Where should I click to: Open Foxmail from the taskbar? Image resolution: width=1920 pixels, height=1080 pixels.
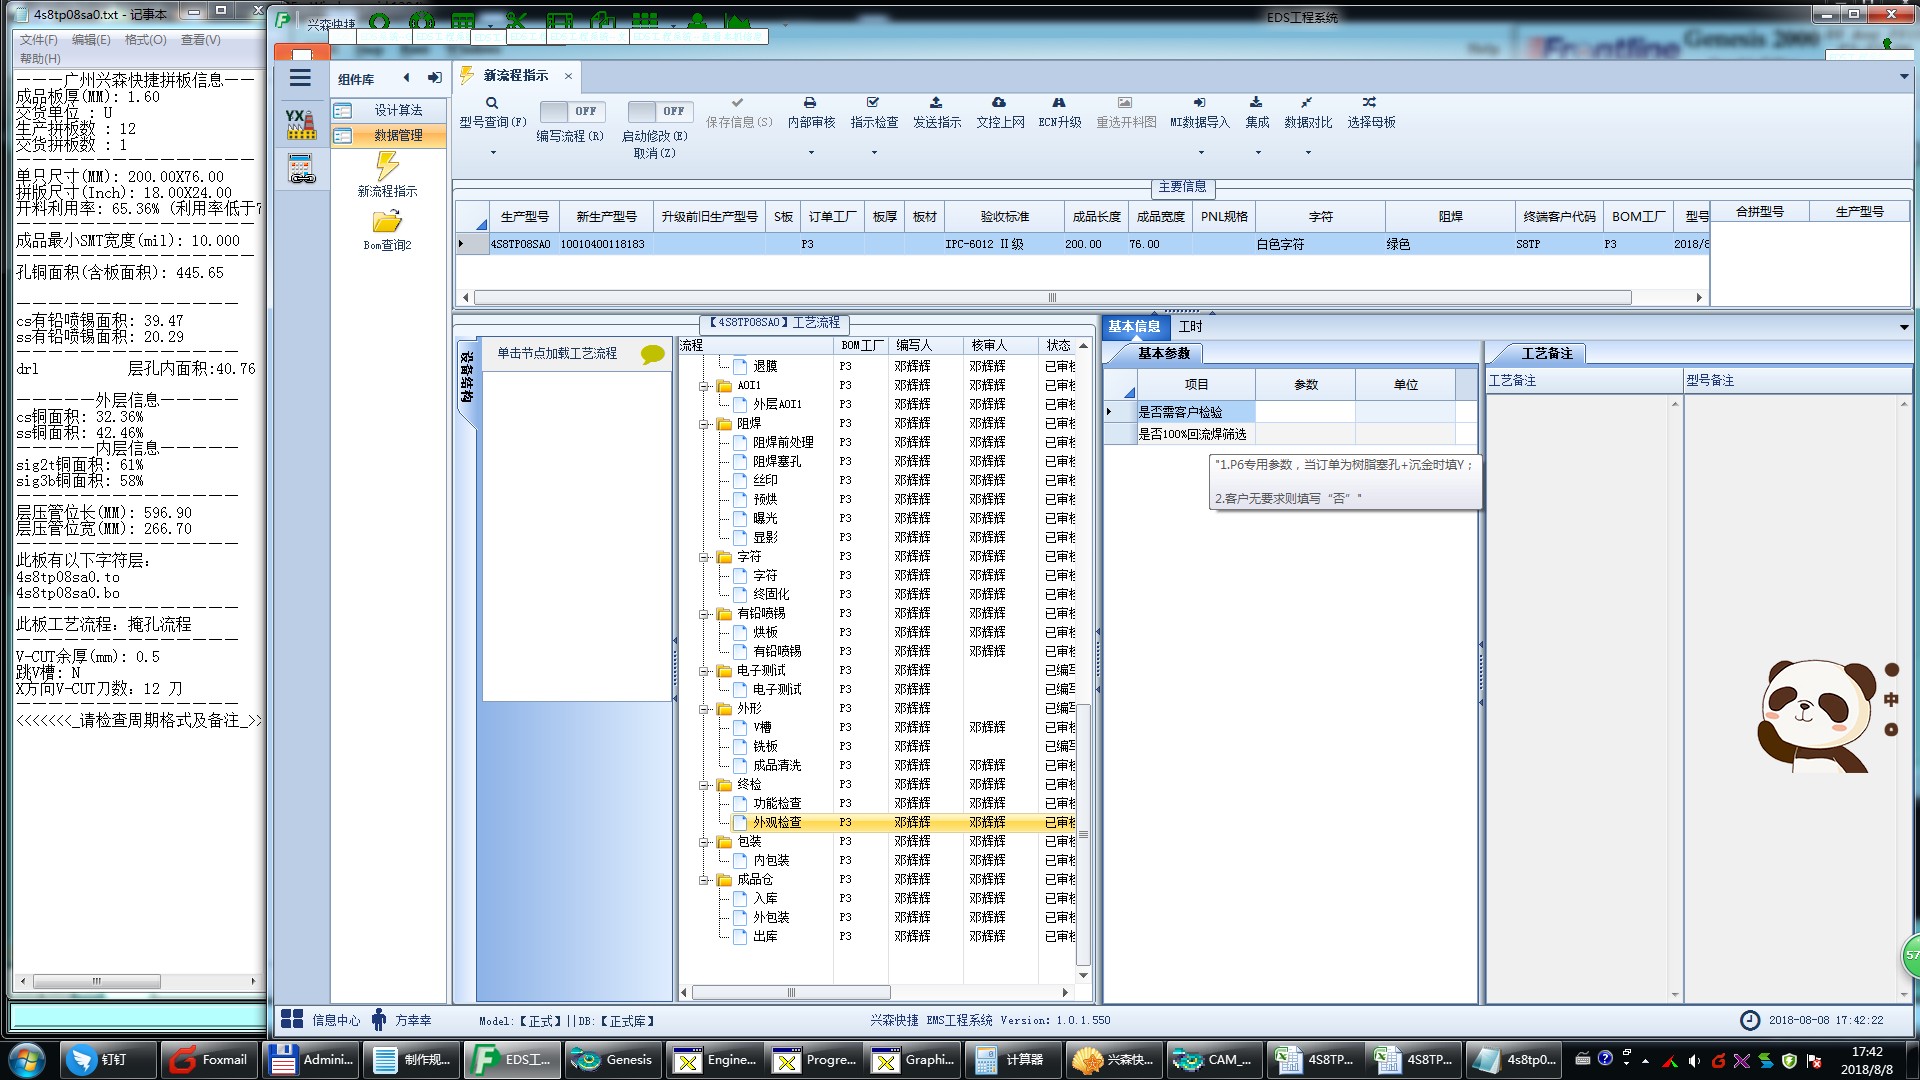pyautogui.click(x=209, y=1060)
